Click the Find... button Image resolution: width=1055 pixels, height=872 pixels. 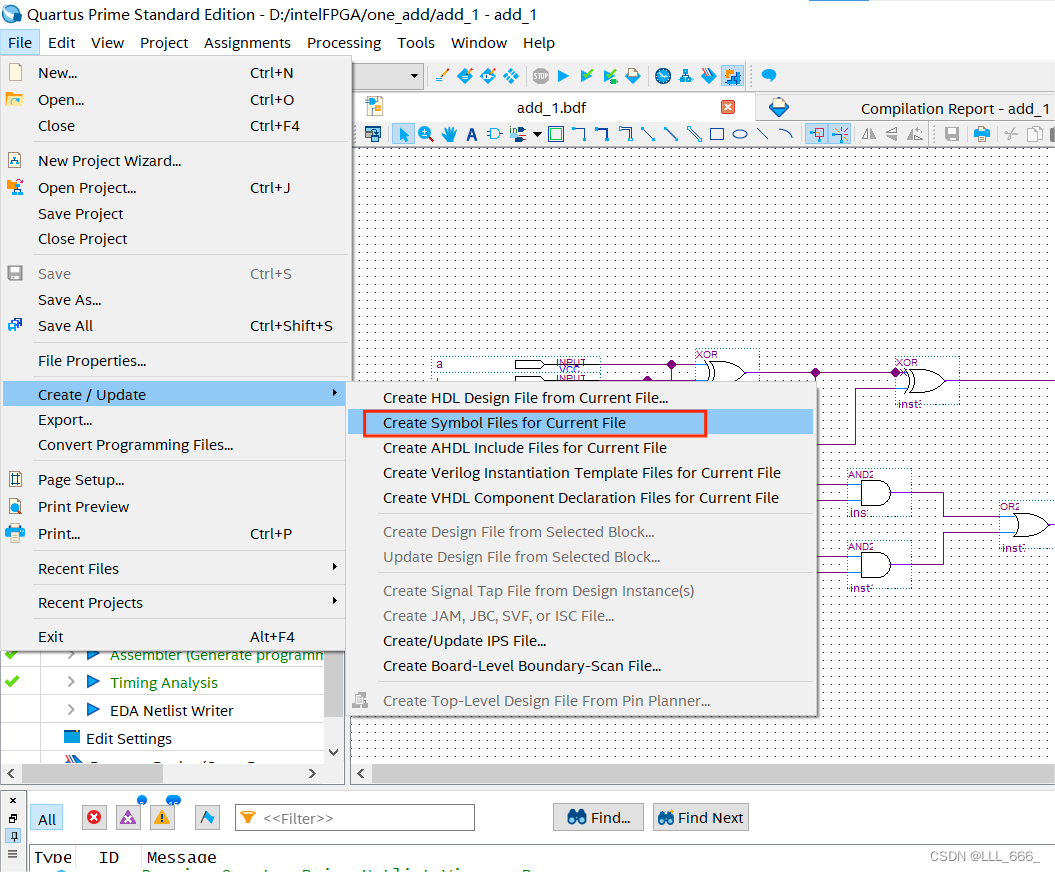click(598, 818)
